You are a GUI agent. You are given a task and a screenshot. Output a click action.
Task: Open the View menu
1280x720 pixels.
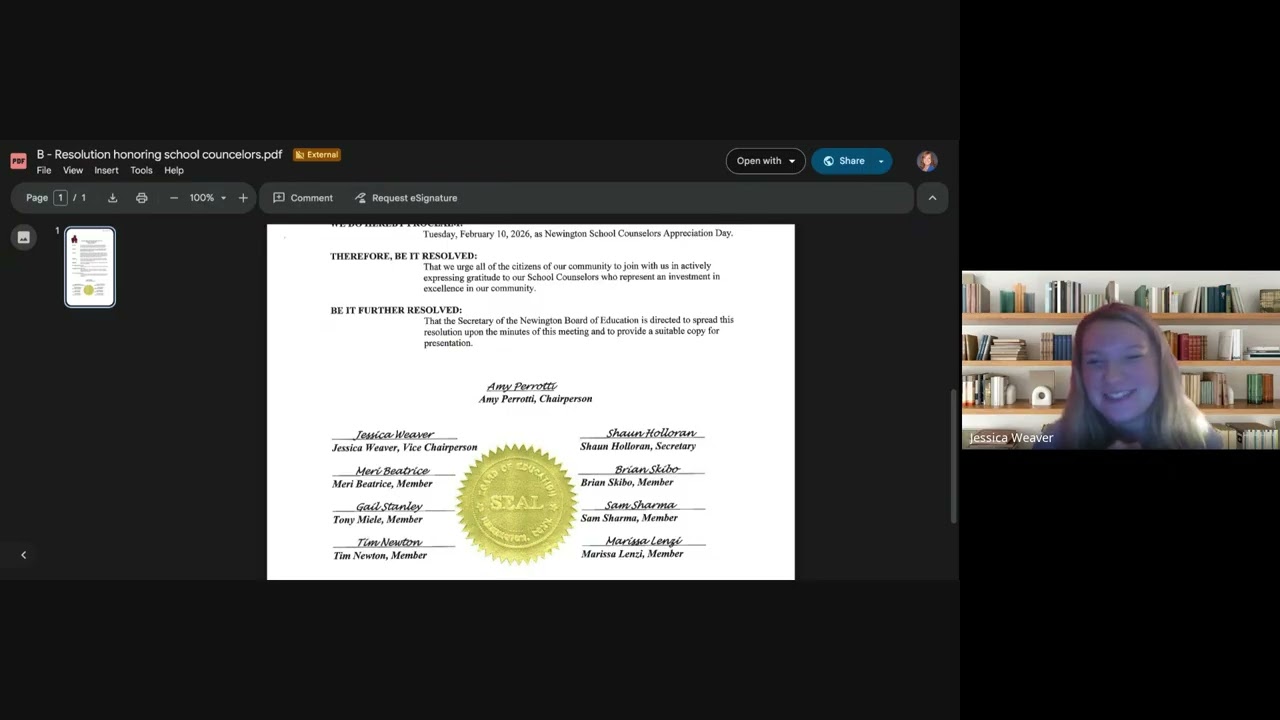(x=73, y=170)
